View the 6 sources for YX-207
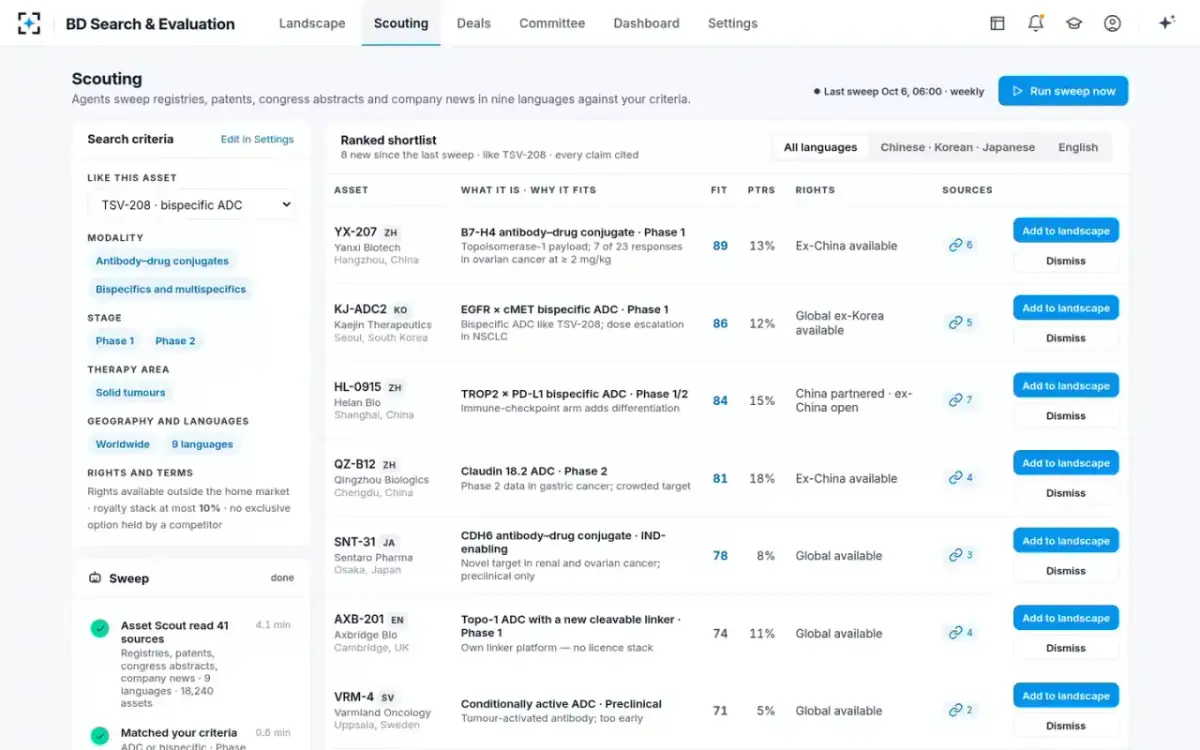The width and height of the screenshot is (1200, 750). pos(961,245)
